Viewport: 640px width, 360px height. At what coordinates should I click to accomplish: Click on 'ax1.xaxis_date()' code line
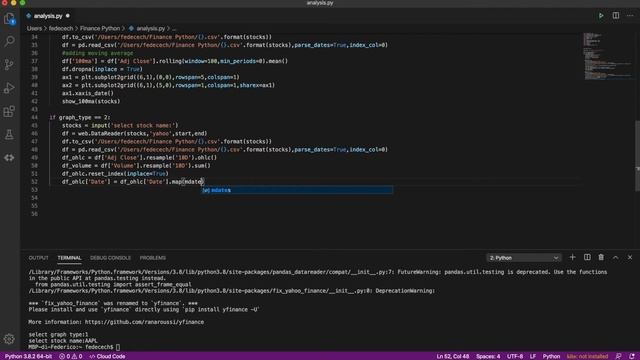pos(88,93)
